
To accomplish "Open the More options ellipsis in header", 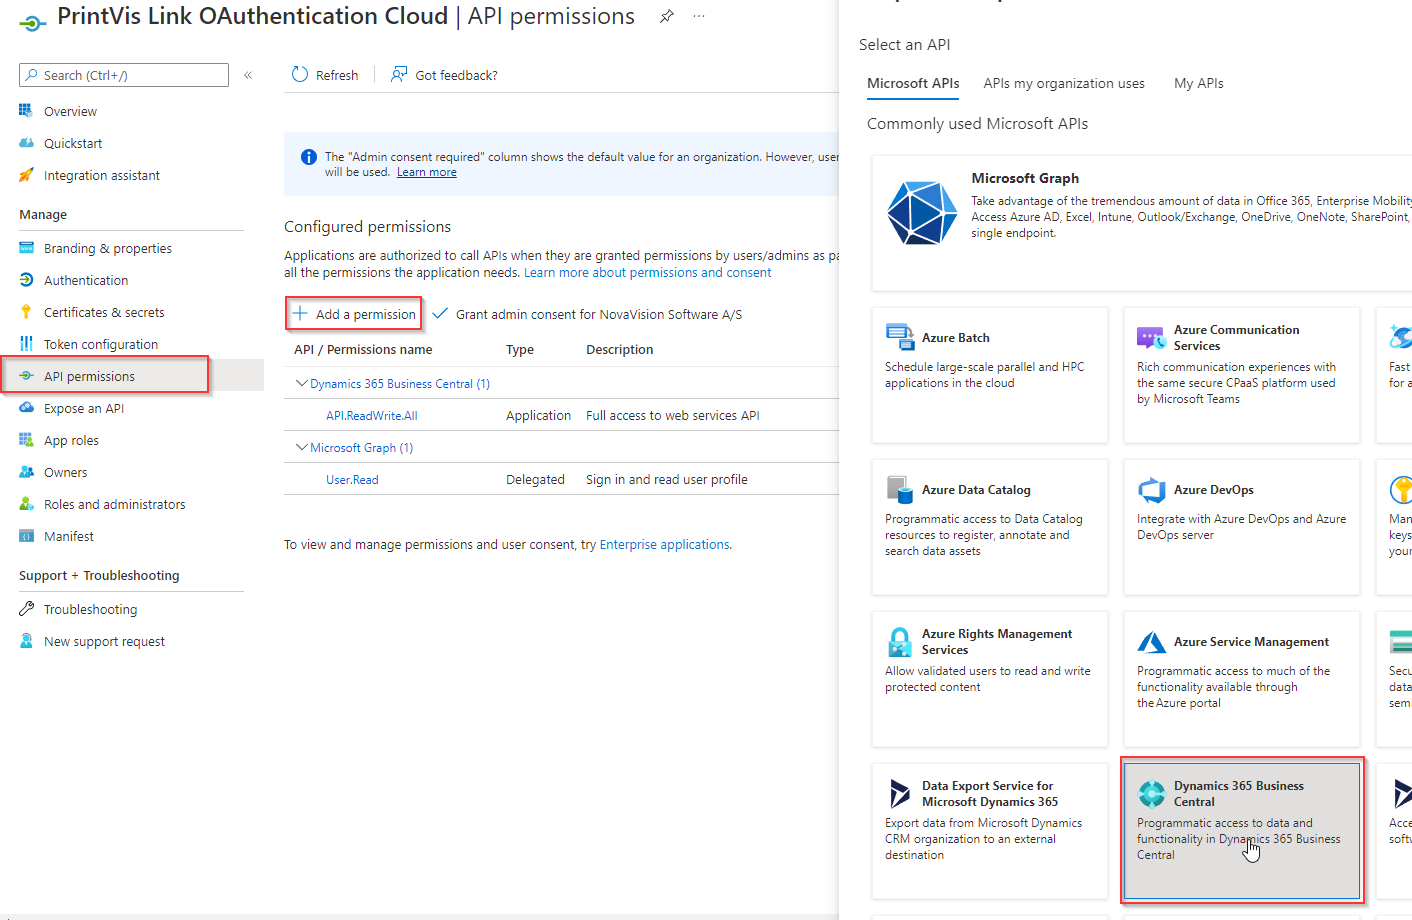I will (699, 17).
